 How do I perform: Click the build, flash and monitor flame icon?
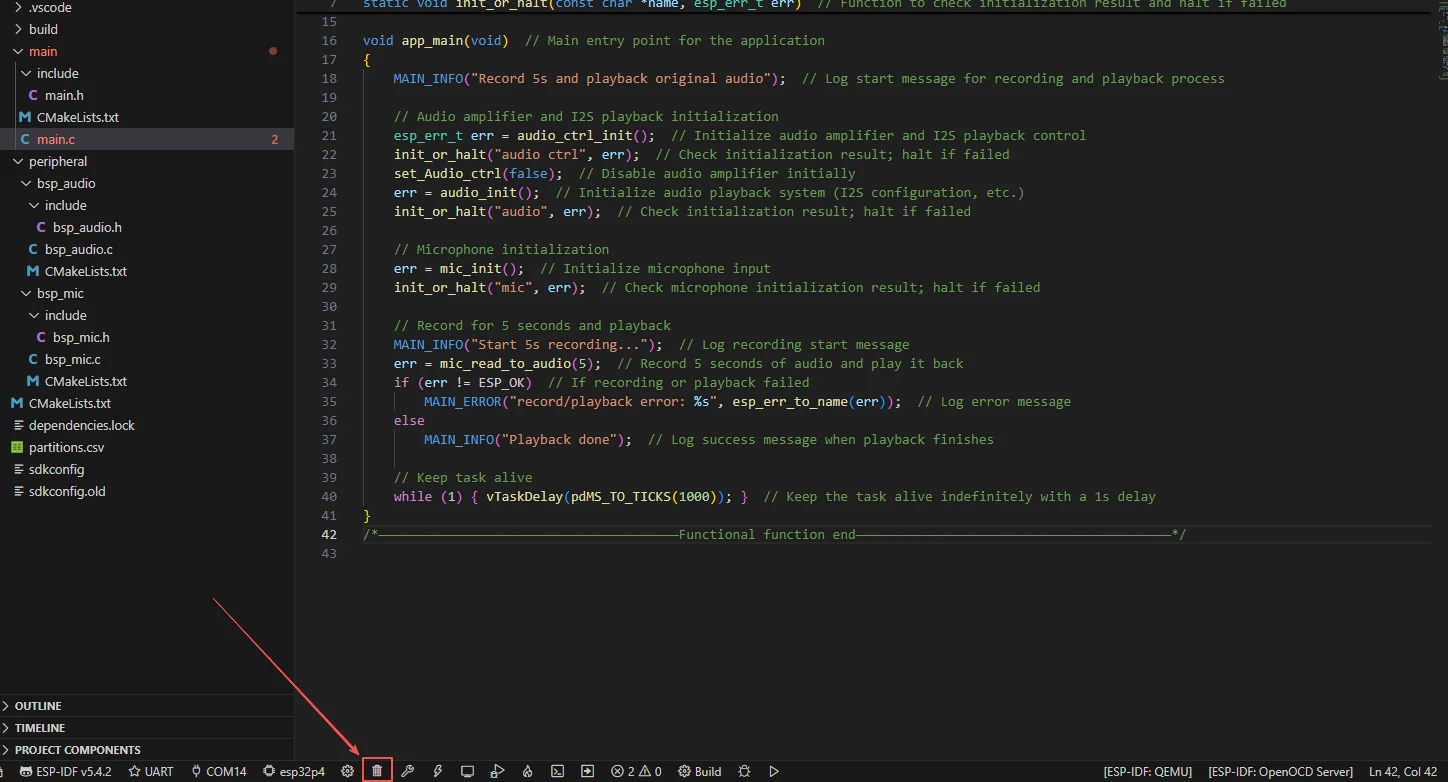[527, 771]
